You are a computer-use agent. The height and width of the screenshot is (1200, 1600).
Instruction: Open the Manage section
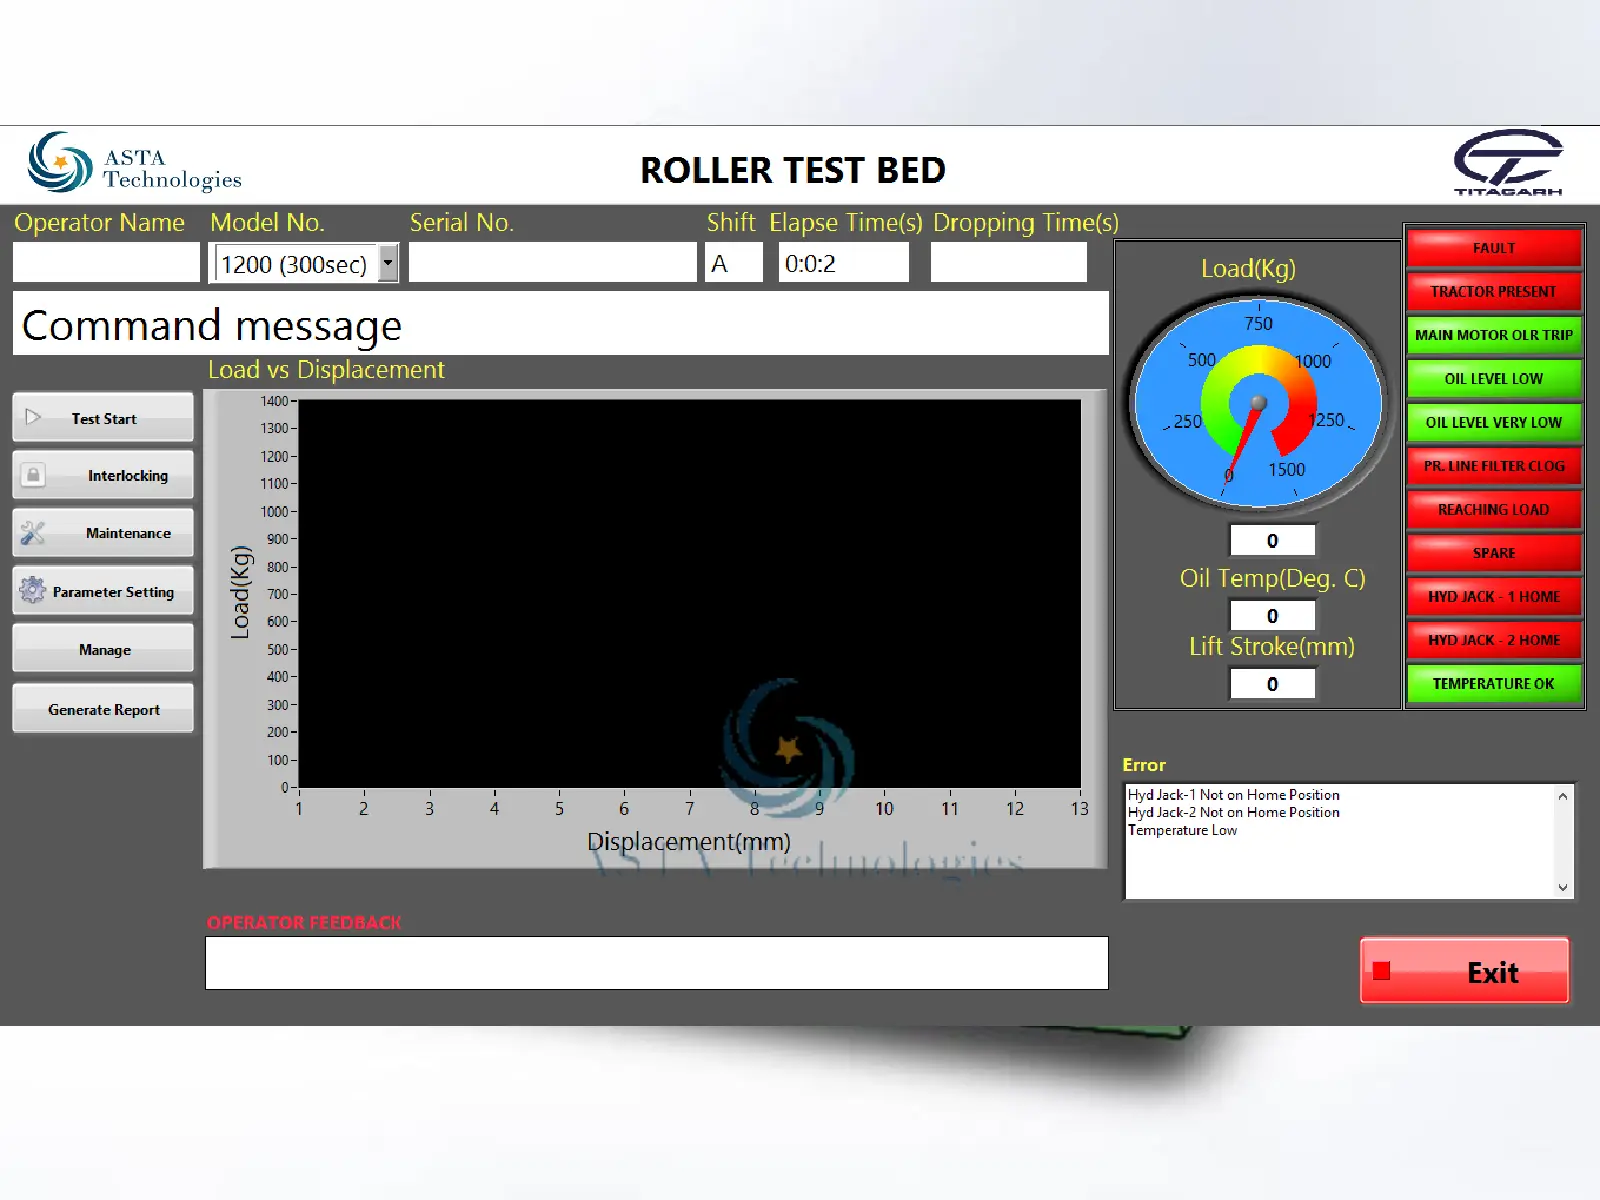(104, 650)
